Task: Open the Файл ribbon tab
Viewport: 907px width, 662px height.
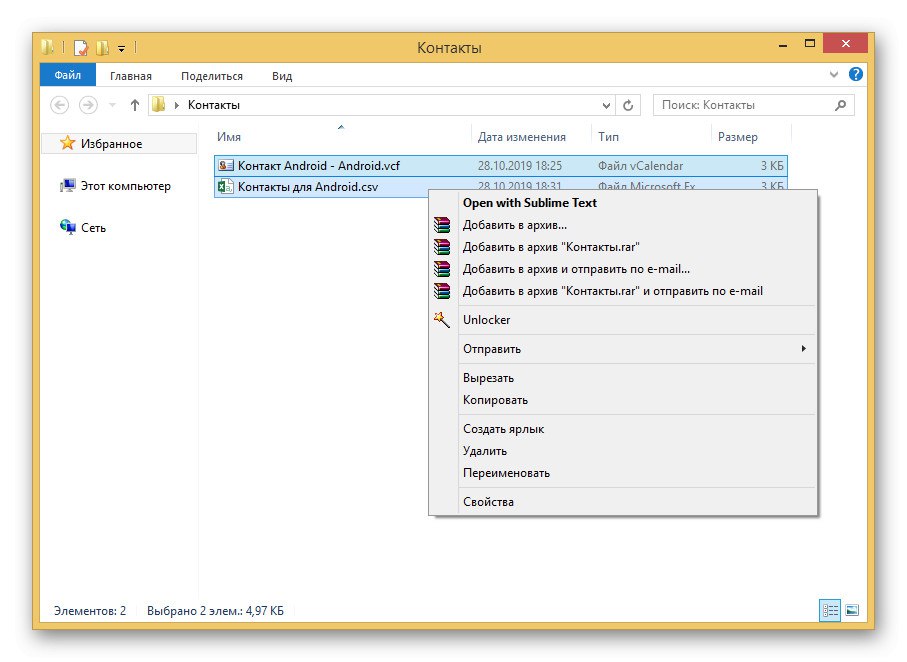Action: click(x=68, y=76)
